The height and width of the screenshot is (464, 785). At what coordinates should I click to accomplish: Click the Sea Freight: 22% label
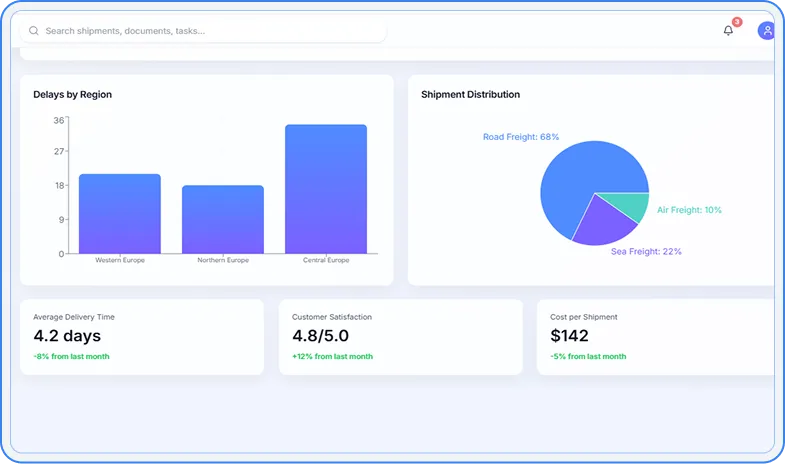[646, 252]
